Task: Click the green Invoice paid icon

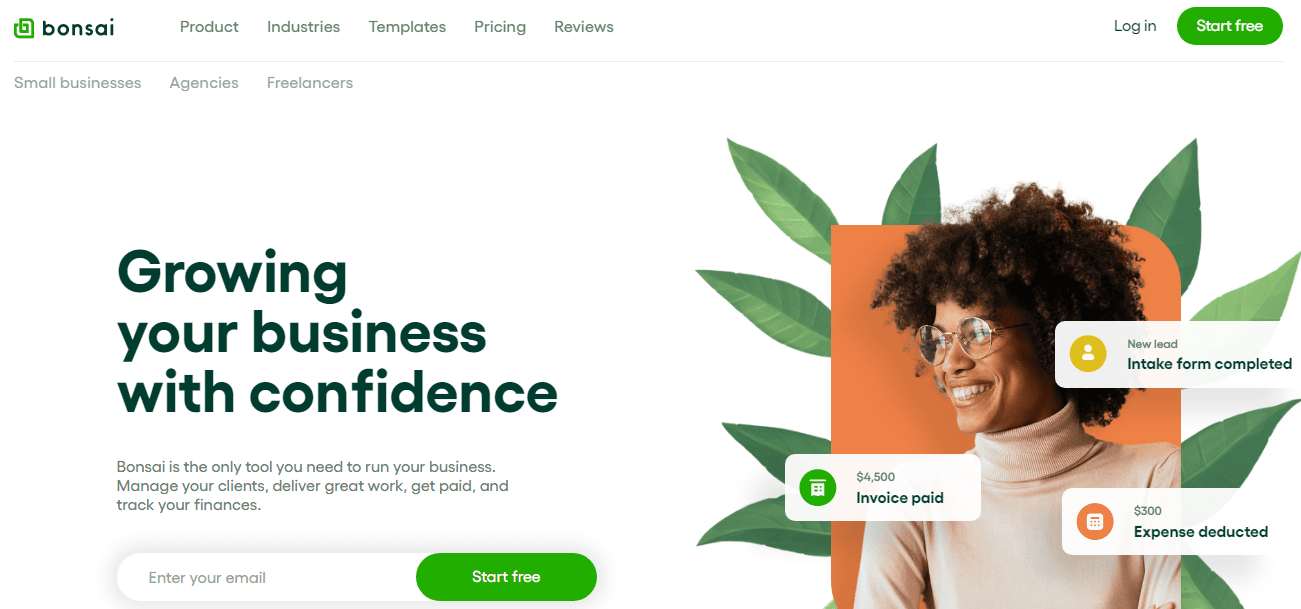Action: [818, 487]
